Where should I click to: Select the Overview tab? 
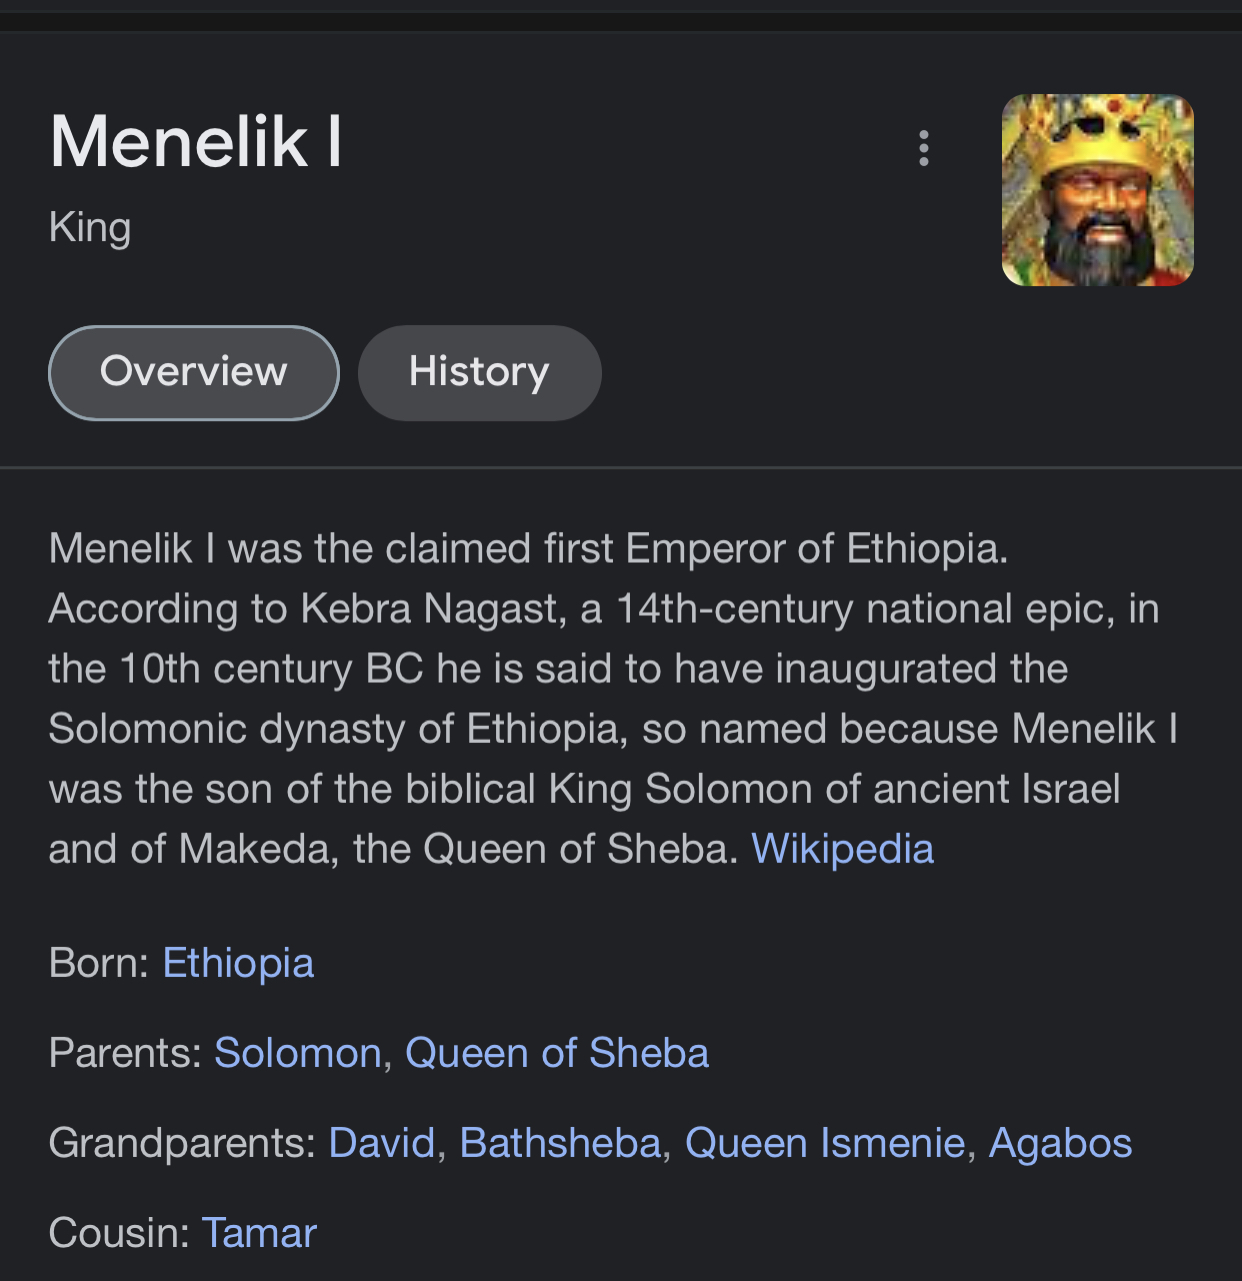click(194, 372)
